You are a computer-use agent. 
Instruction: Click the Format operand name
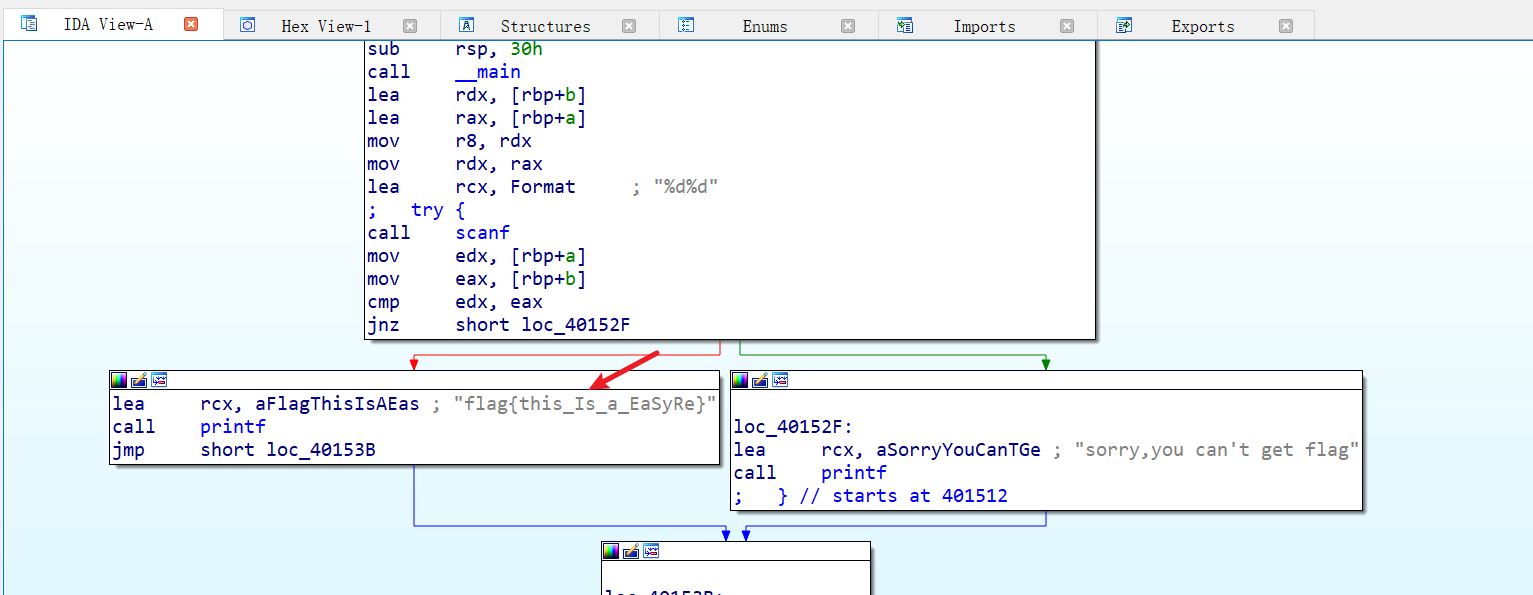[x=543, y=187]
